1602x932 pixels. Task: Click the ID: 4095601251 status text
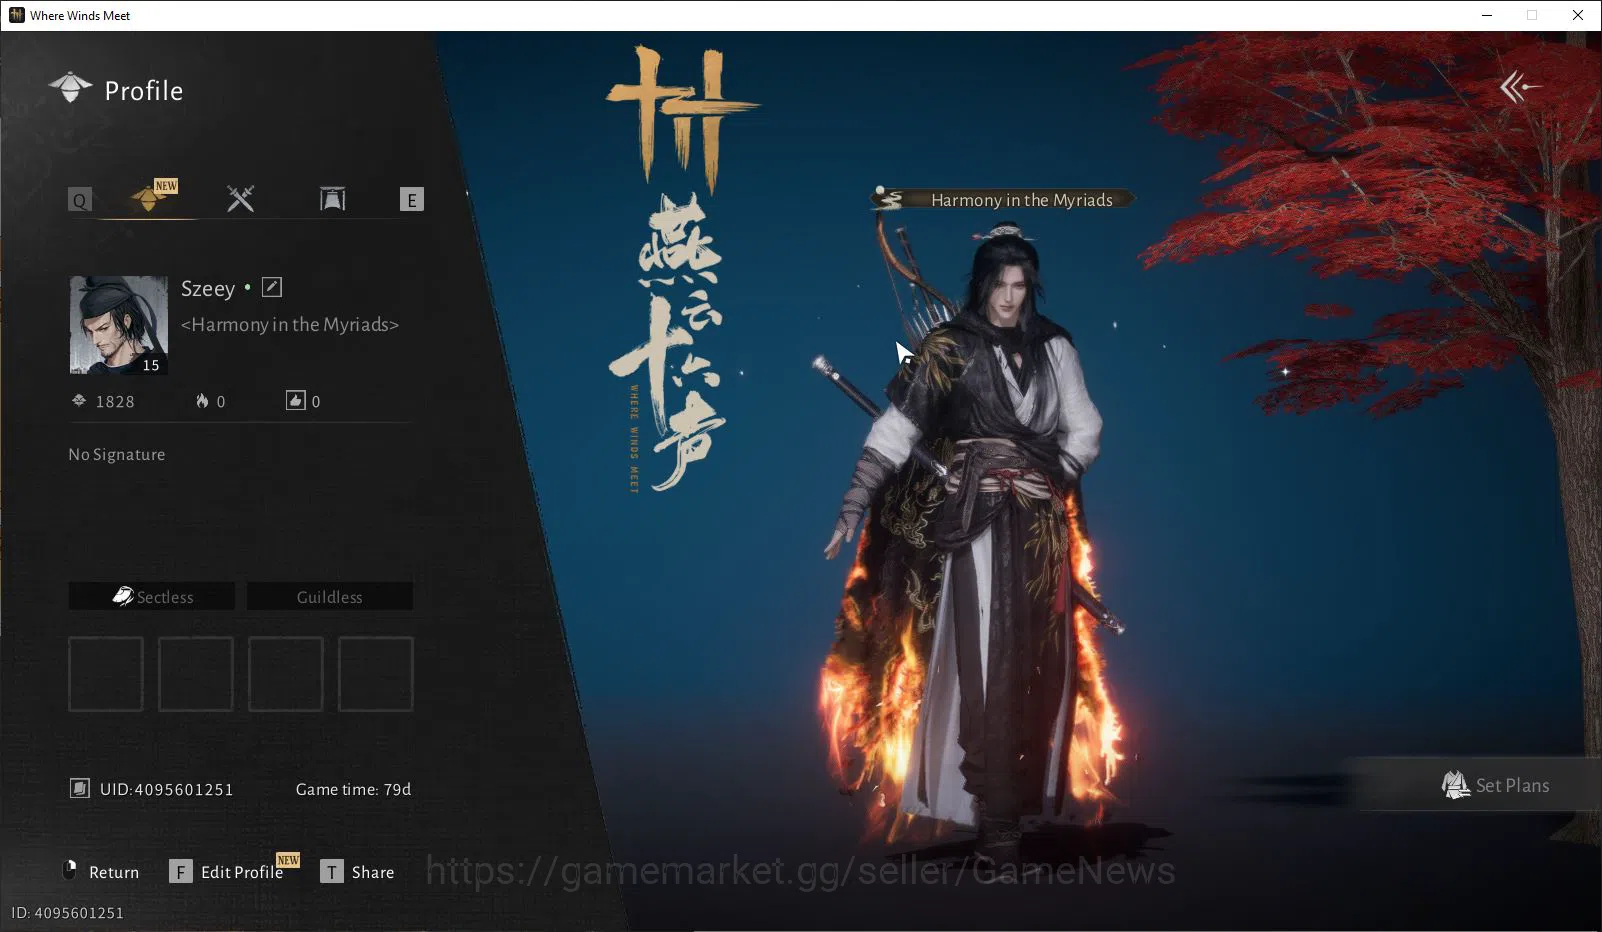pos(67,912)
